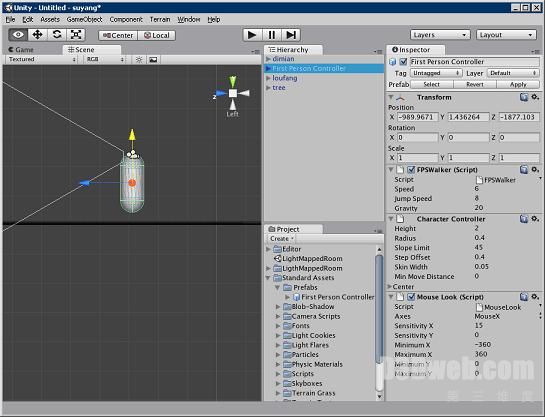Click the Prefab Revert button
The height and width of the screenshot is (417, 545).
coord(475,84)
